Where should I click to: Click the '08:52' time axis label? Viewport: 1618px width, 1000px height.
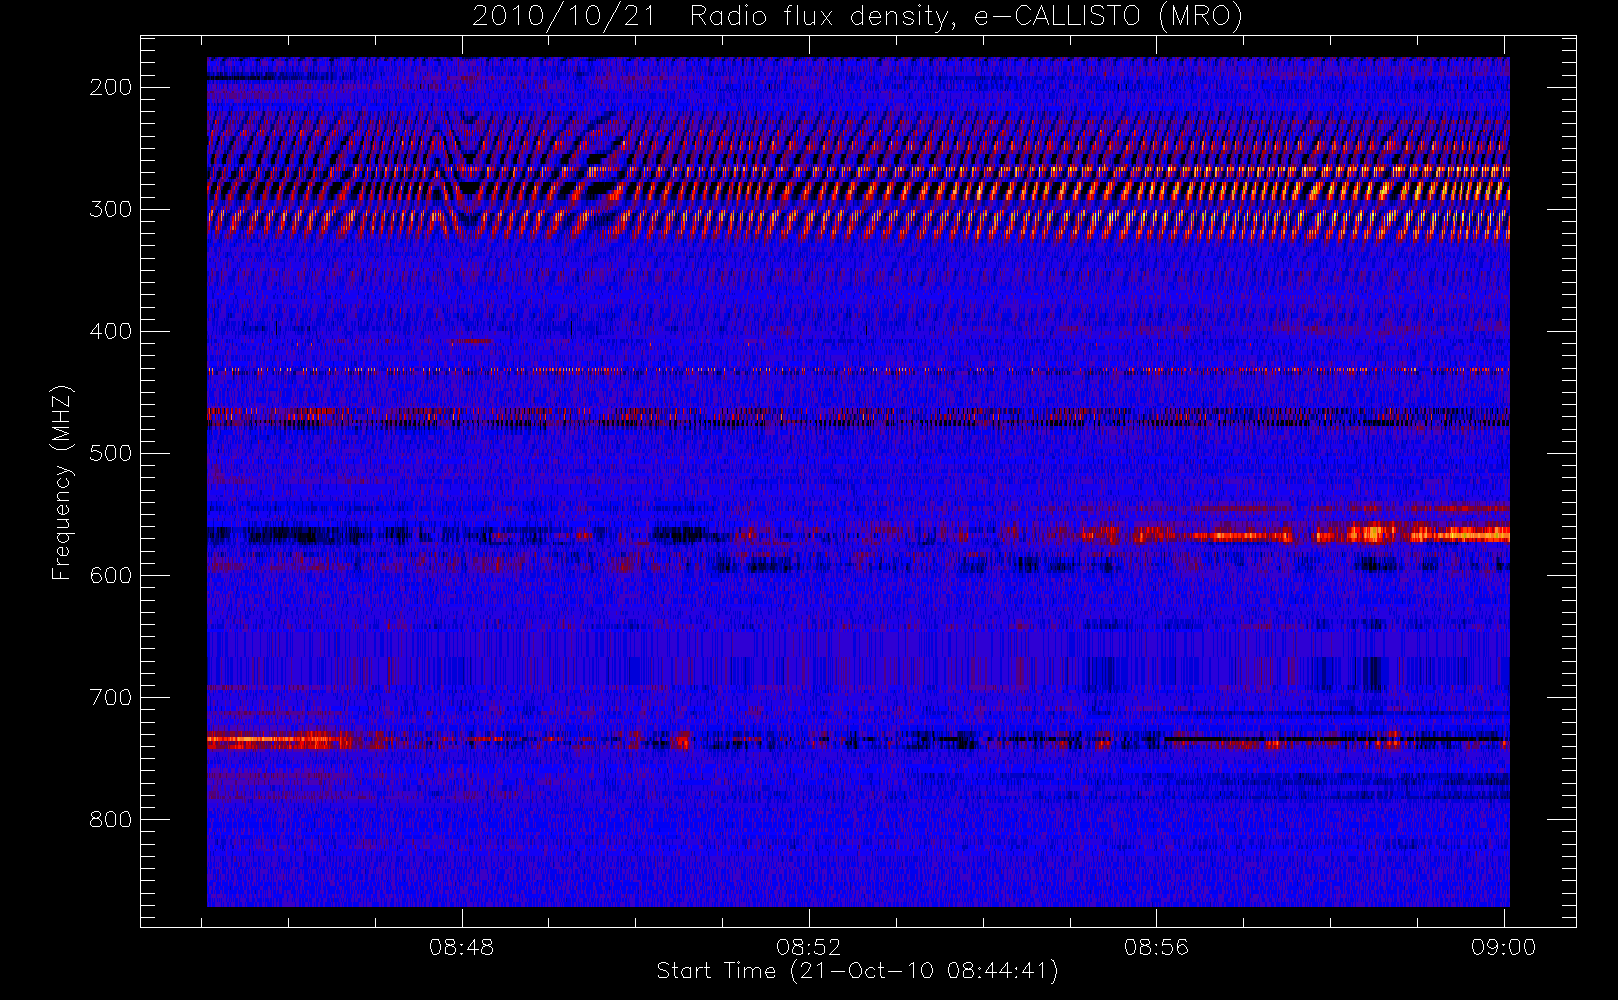pos(809,947)
